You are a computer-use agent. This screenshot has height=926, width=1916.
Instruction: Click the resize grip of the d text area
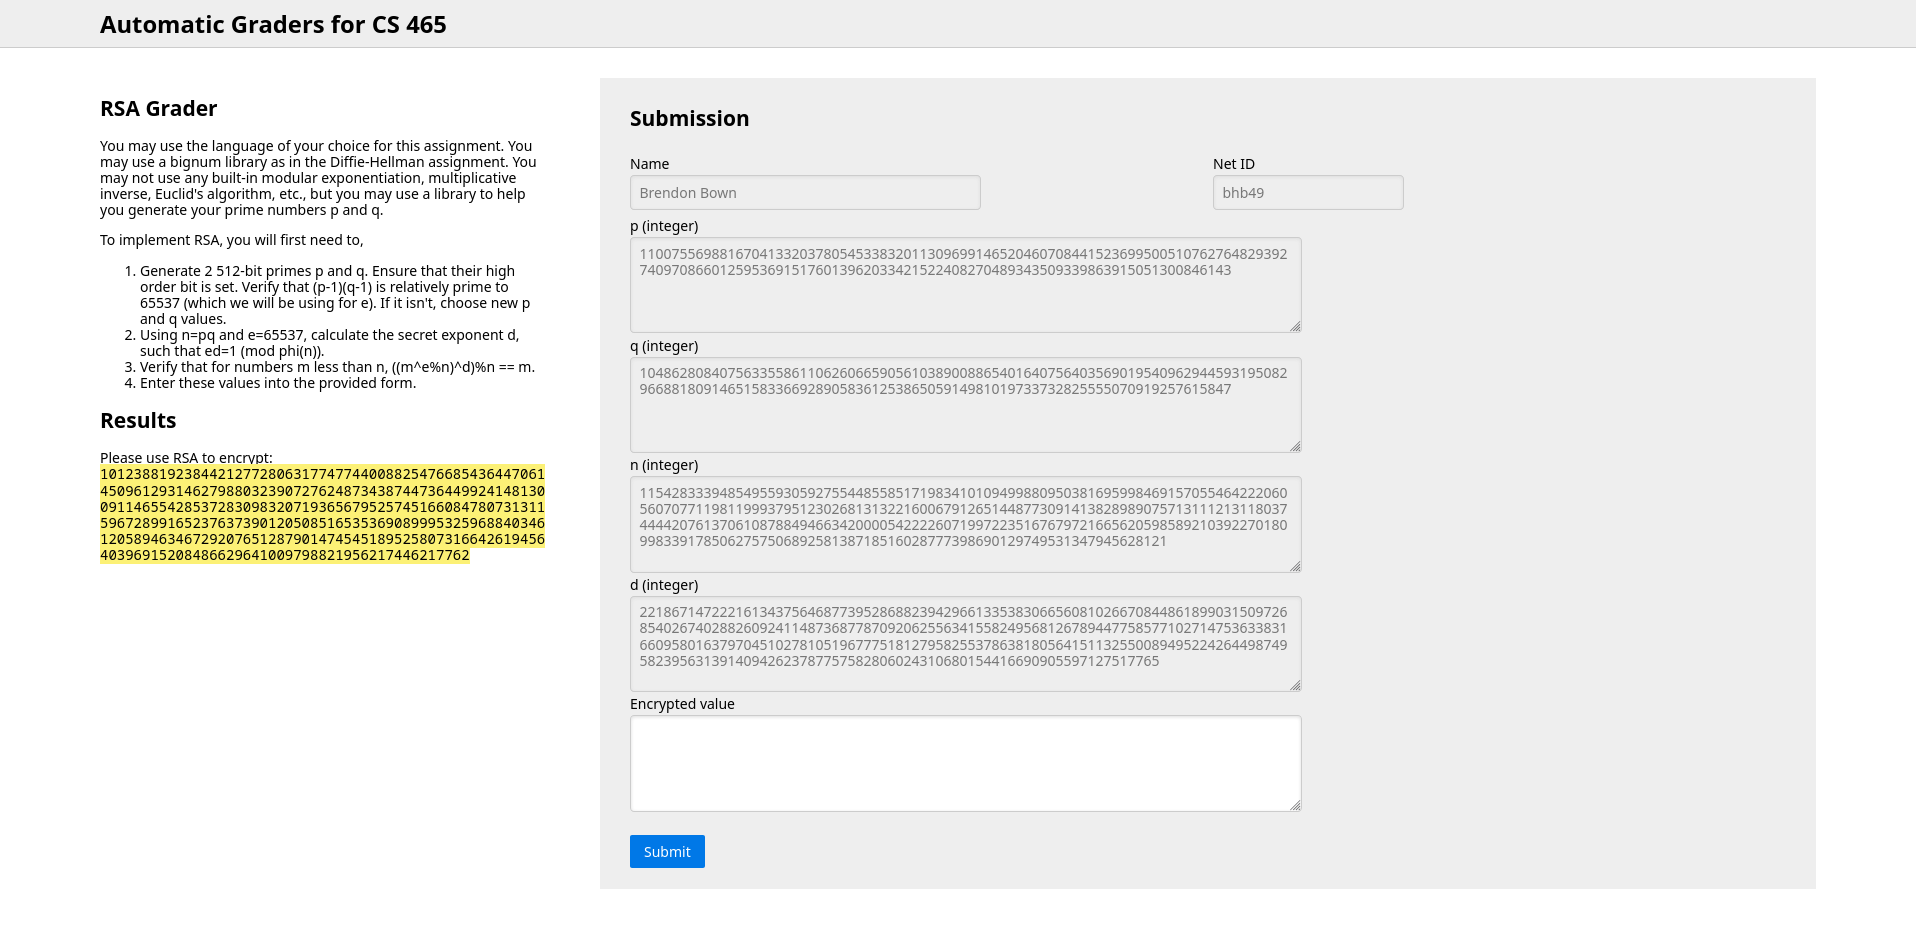[1295, 685]
